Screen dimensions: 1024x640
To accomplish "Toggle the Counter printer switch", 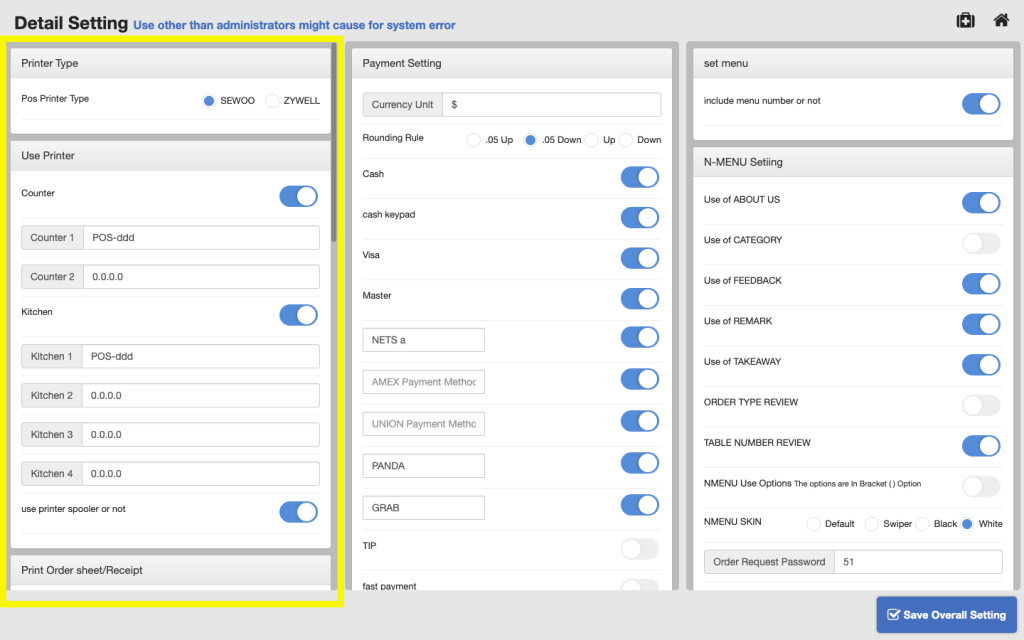I will (x=298, y=196).
